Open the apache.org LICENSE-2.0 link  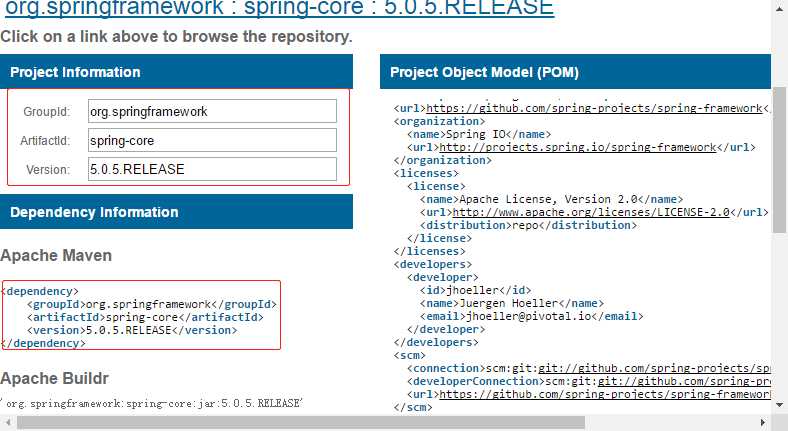click(590, 212)
